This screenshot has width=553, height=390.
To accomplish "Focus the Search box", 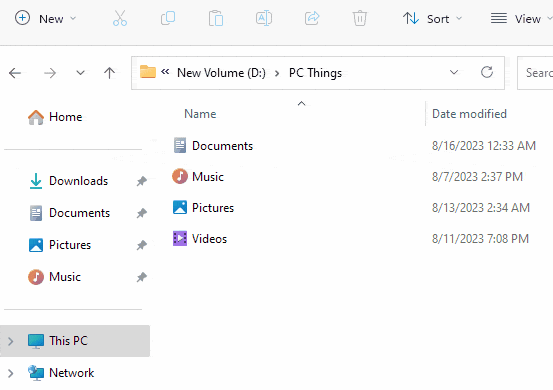I will click(x=535, y=73).
